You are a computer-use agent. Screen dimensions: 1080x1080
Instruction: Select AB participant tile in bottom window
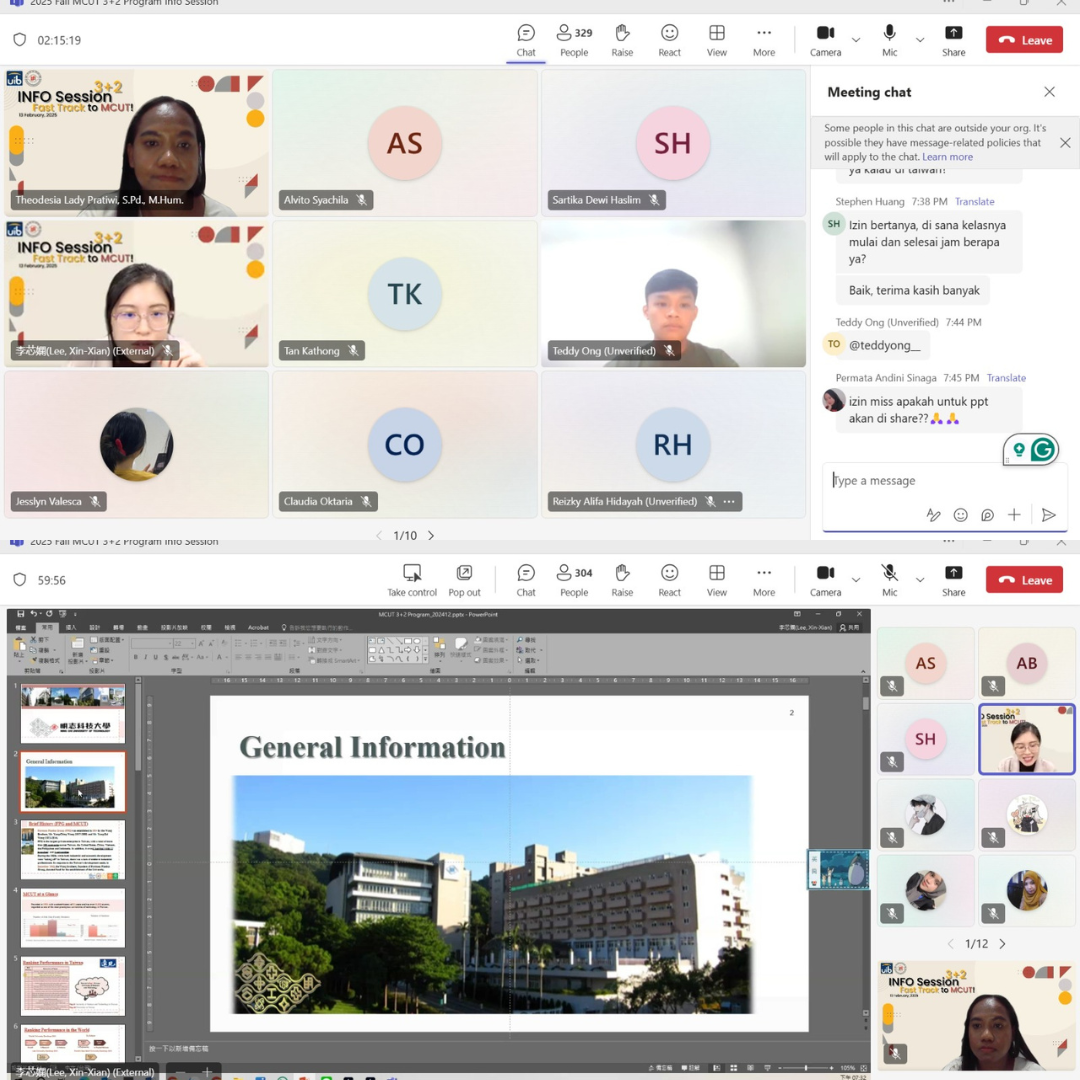(x=1026, y=663)
